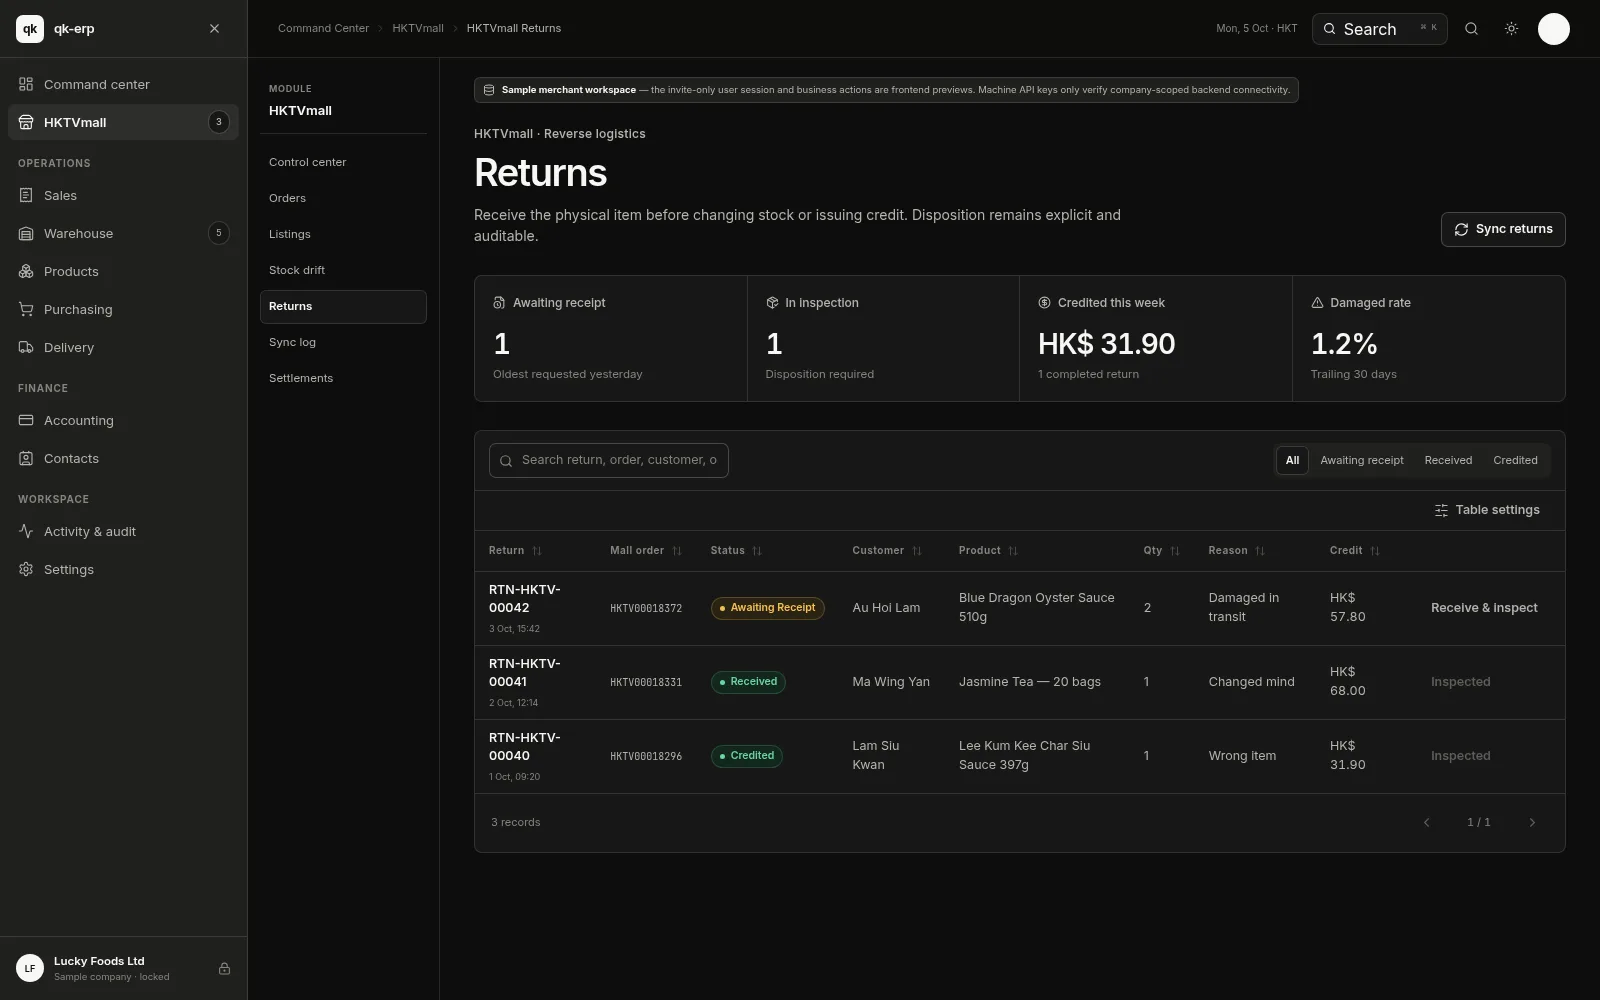The height and width of the screenshot is (1000, 1600).
Task: Click Receive & inspect for RTN-HKTV-00042
Action: click(x=1484, y=608)
